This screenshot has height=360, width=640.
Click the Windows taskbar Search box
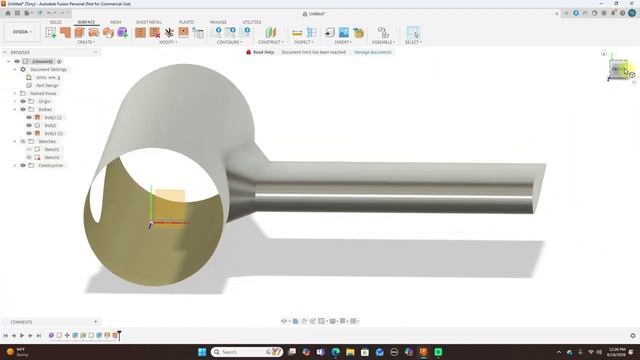pyautogui.click(x=247, y=352)
